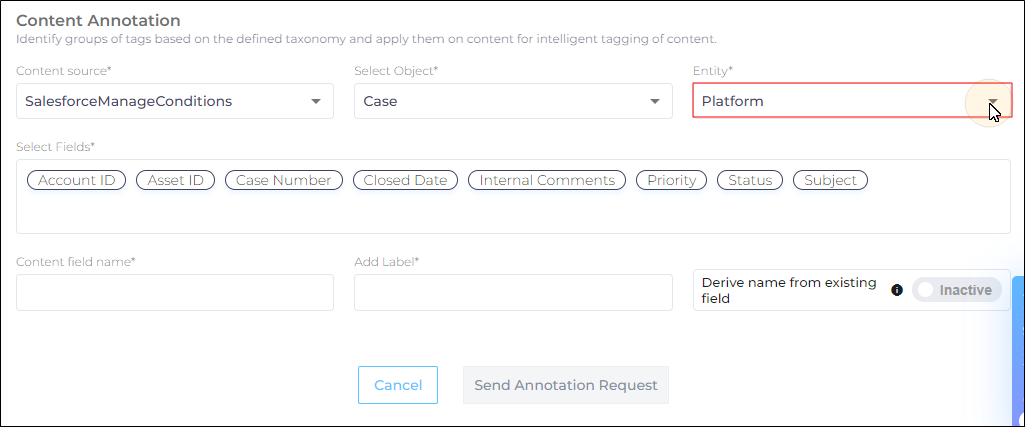Choose the Case Number field chip
Viewport: 1025px width, 427px height.
[x=284, y=180]
